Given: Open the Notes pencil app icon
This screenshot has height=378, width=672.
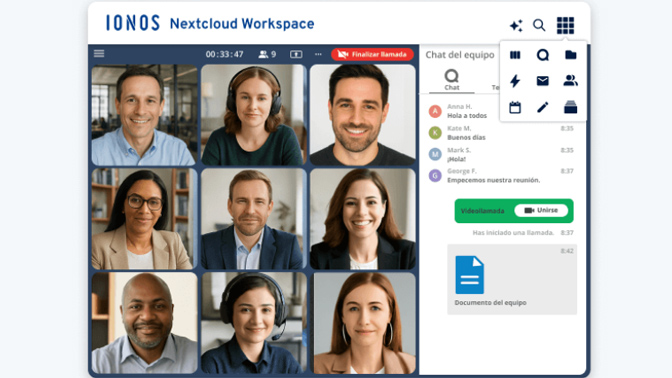Looking at the screenshot, I should click(543, 107).
